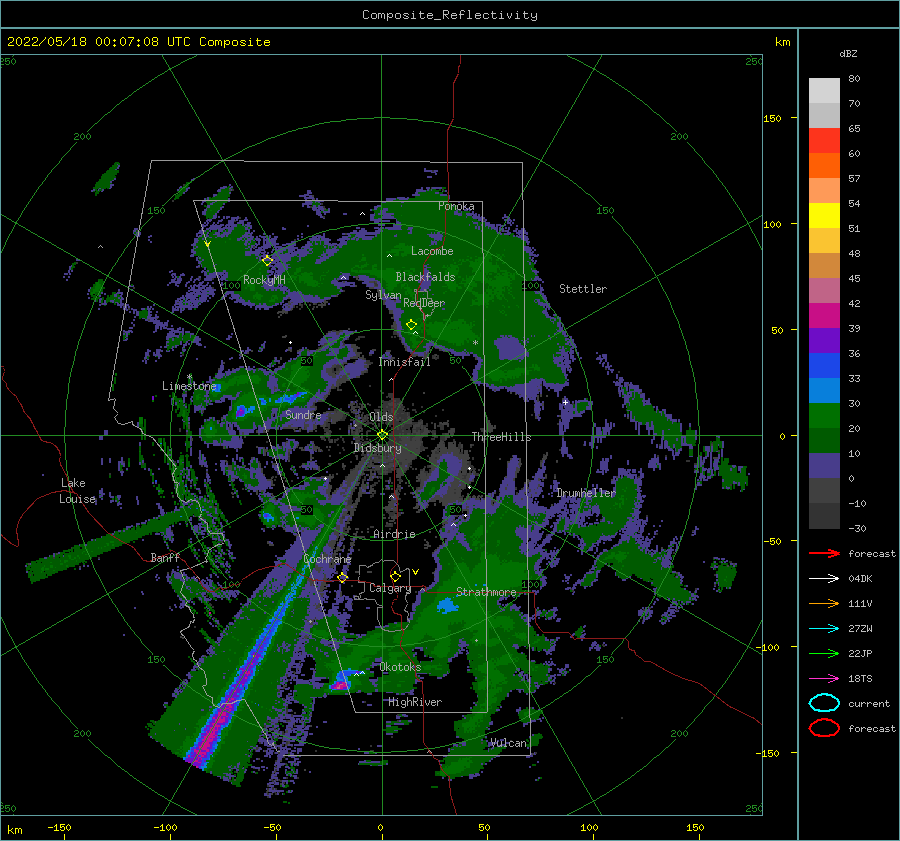The height and width of the screenshot is (841, 900).
Task: Select the 54 dBZ yellow color swatch
Action: (824, 215)
